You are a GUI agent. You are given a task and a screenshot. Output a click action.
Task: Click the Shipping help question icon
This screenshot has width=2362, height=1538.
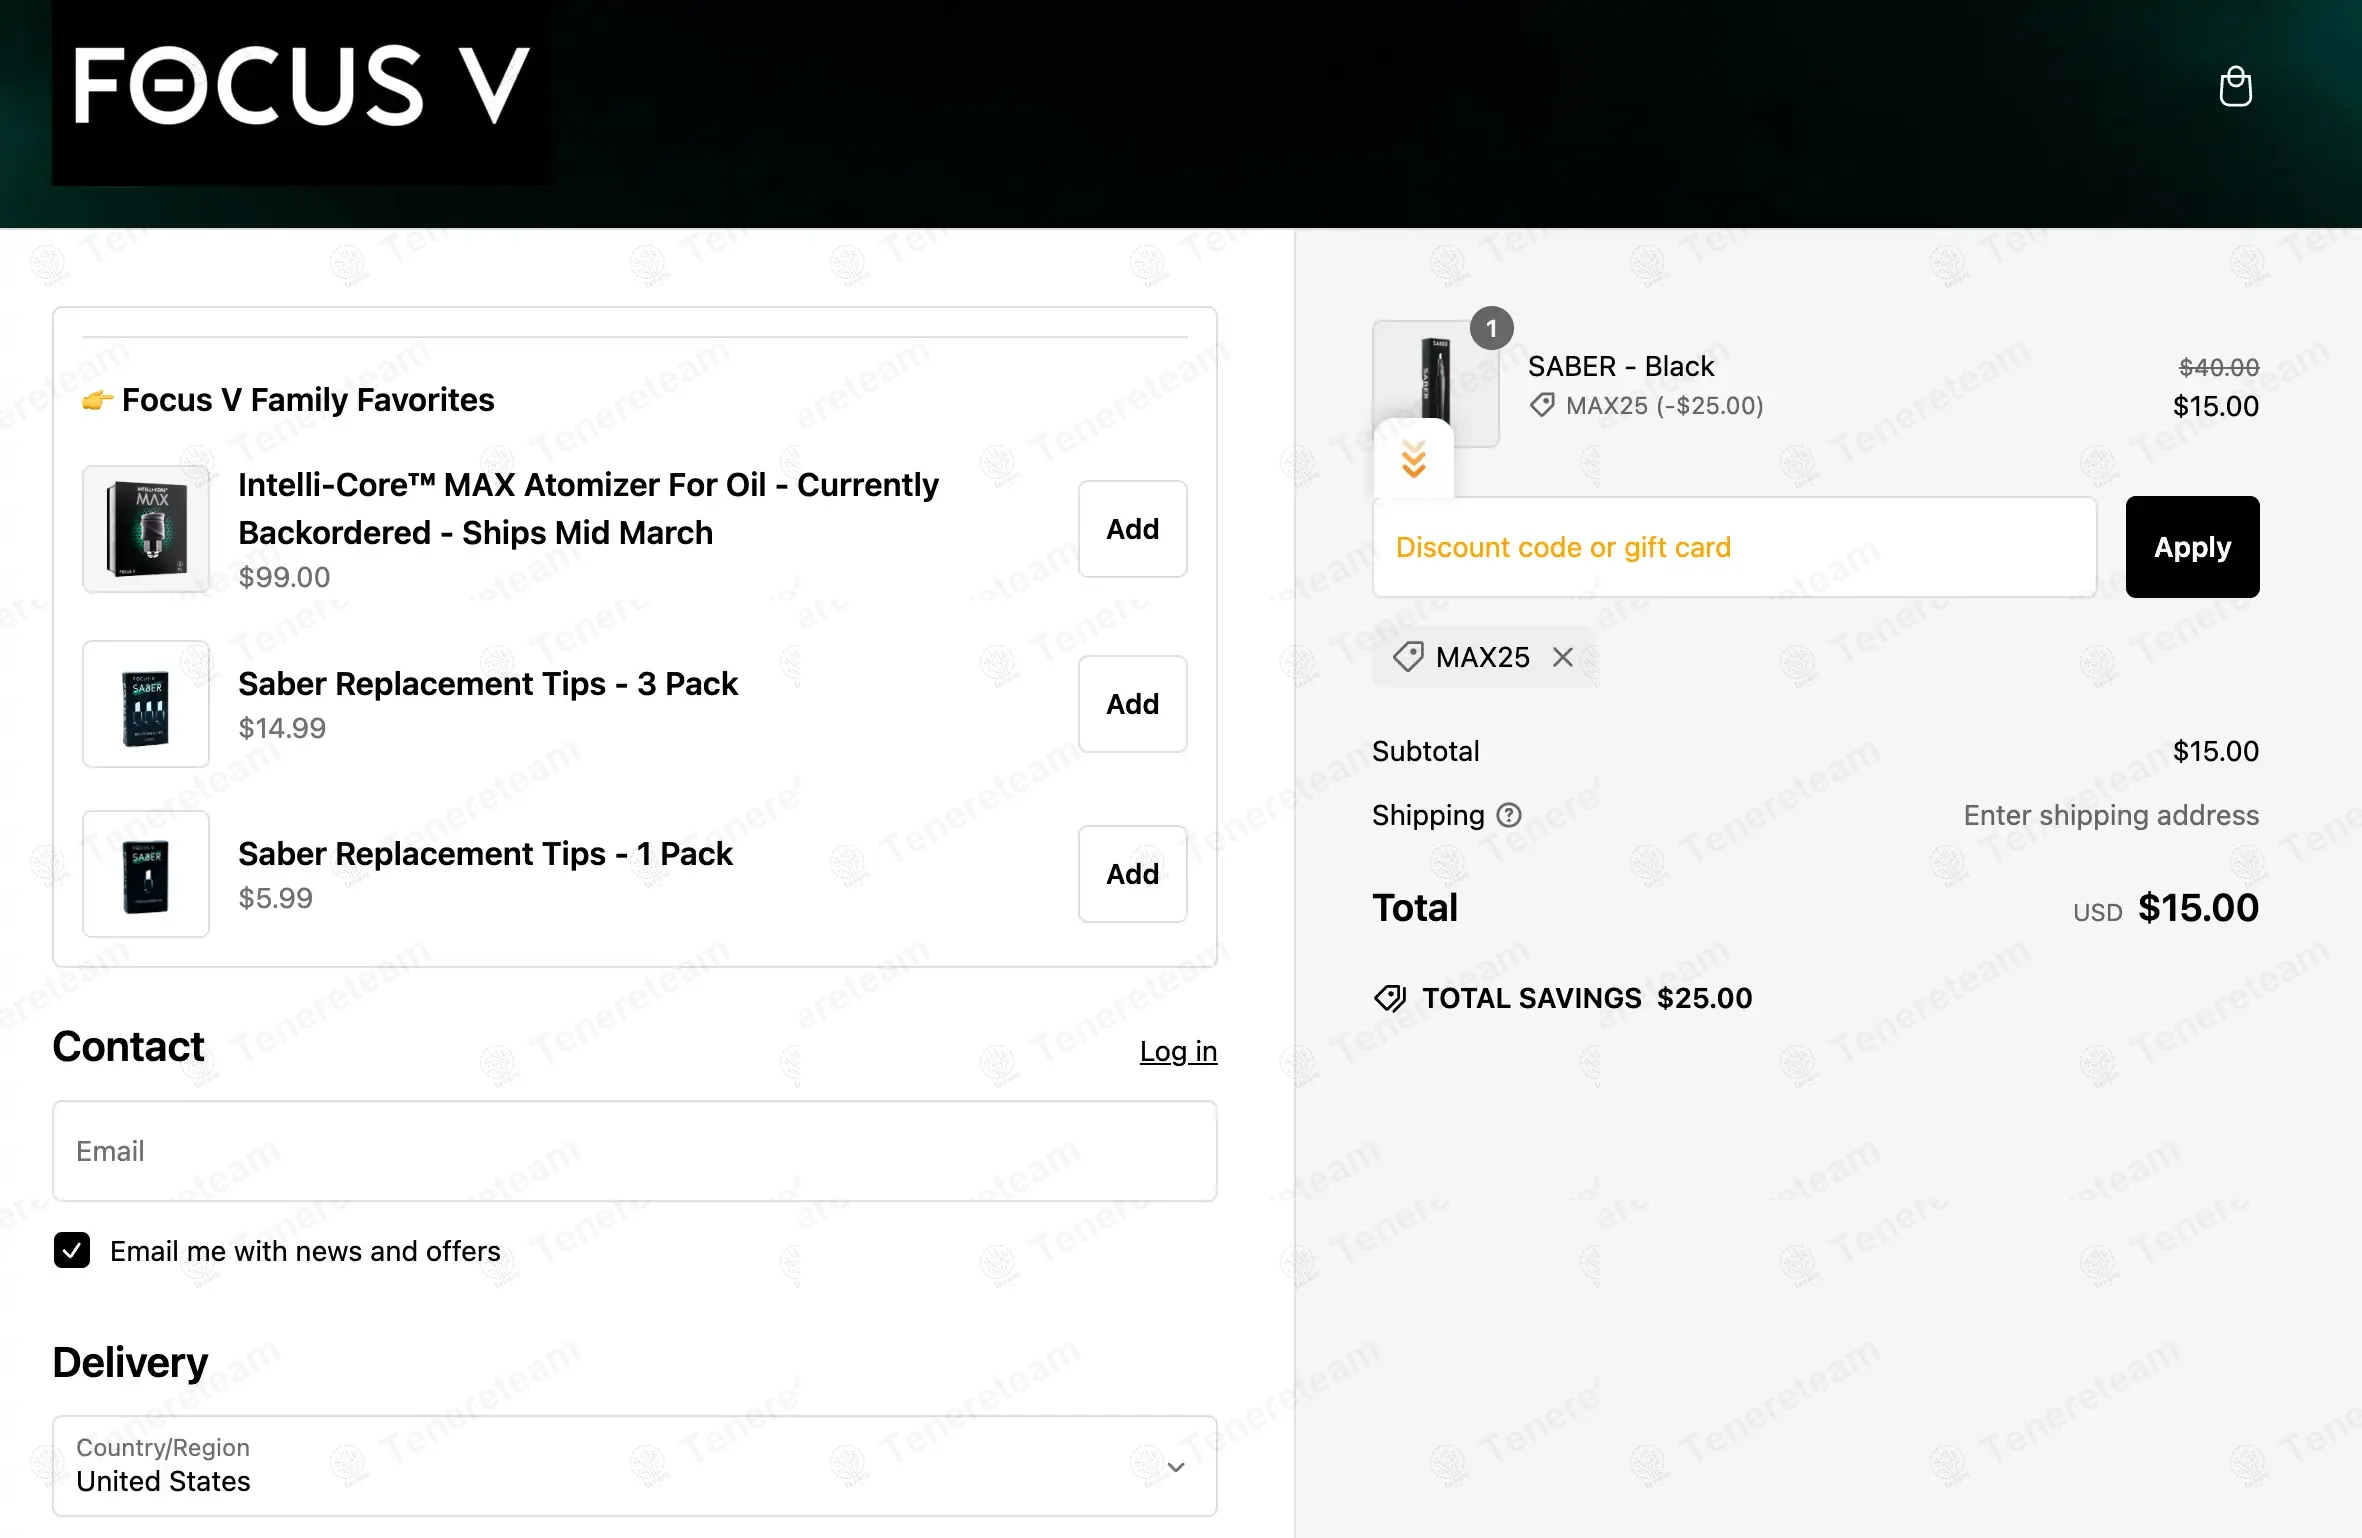pos(1509,816)
